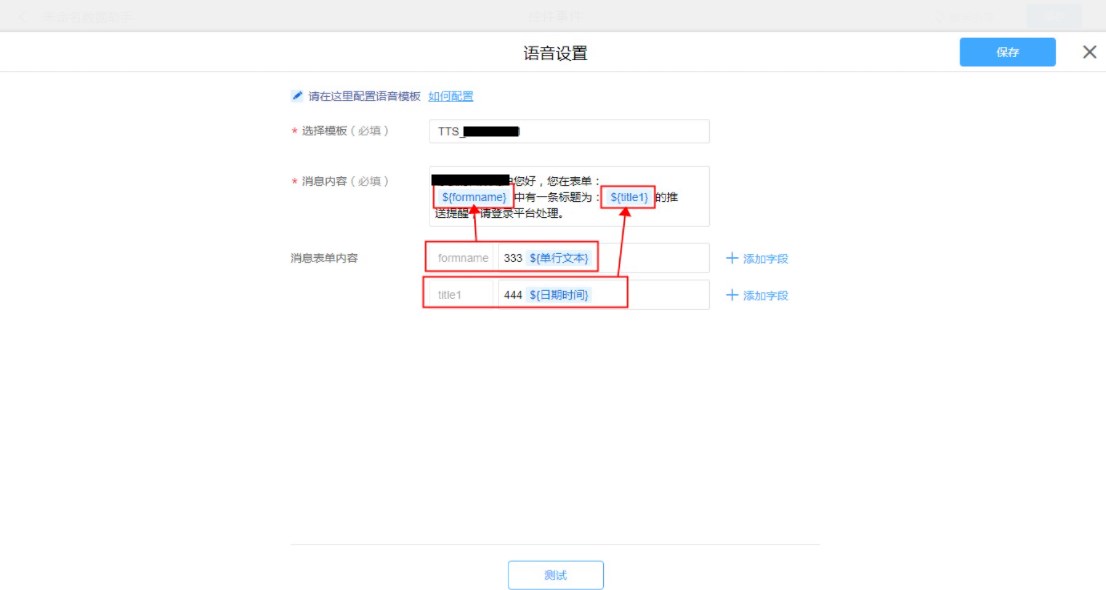Click 添加字段 text for the title1 row
1106x590 pixels.
pyautogui.click(x=765, y=296)
